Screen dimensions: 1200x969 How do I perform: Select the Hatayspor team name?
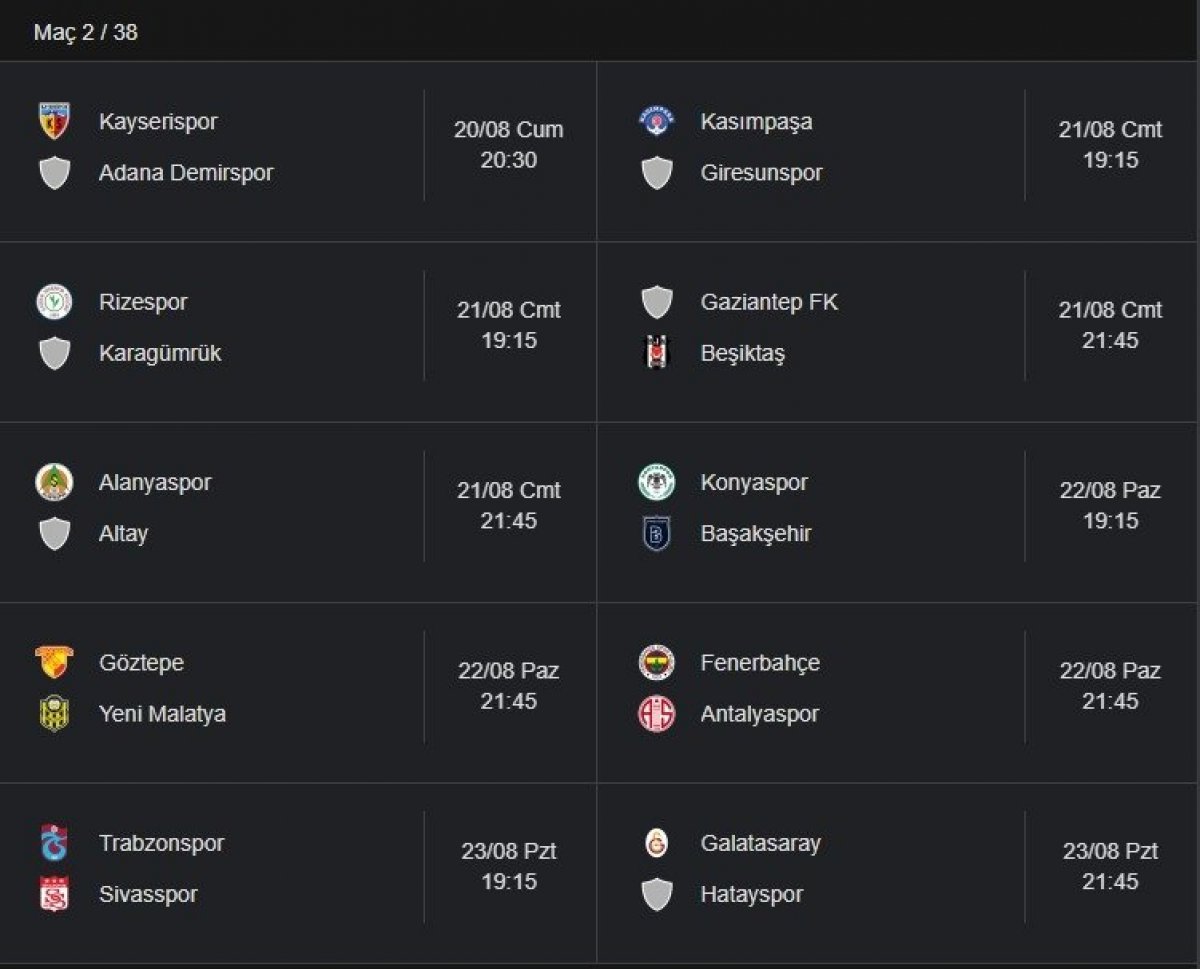[752, 894]
